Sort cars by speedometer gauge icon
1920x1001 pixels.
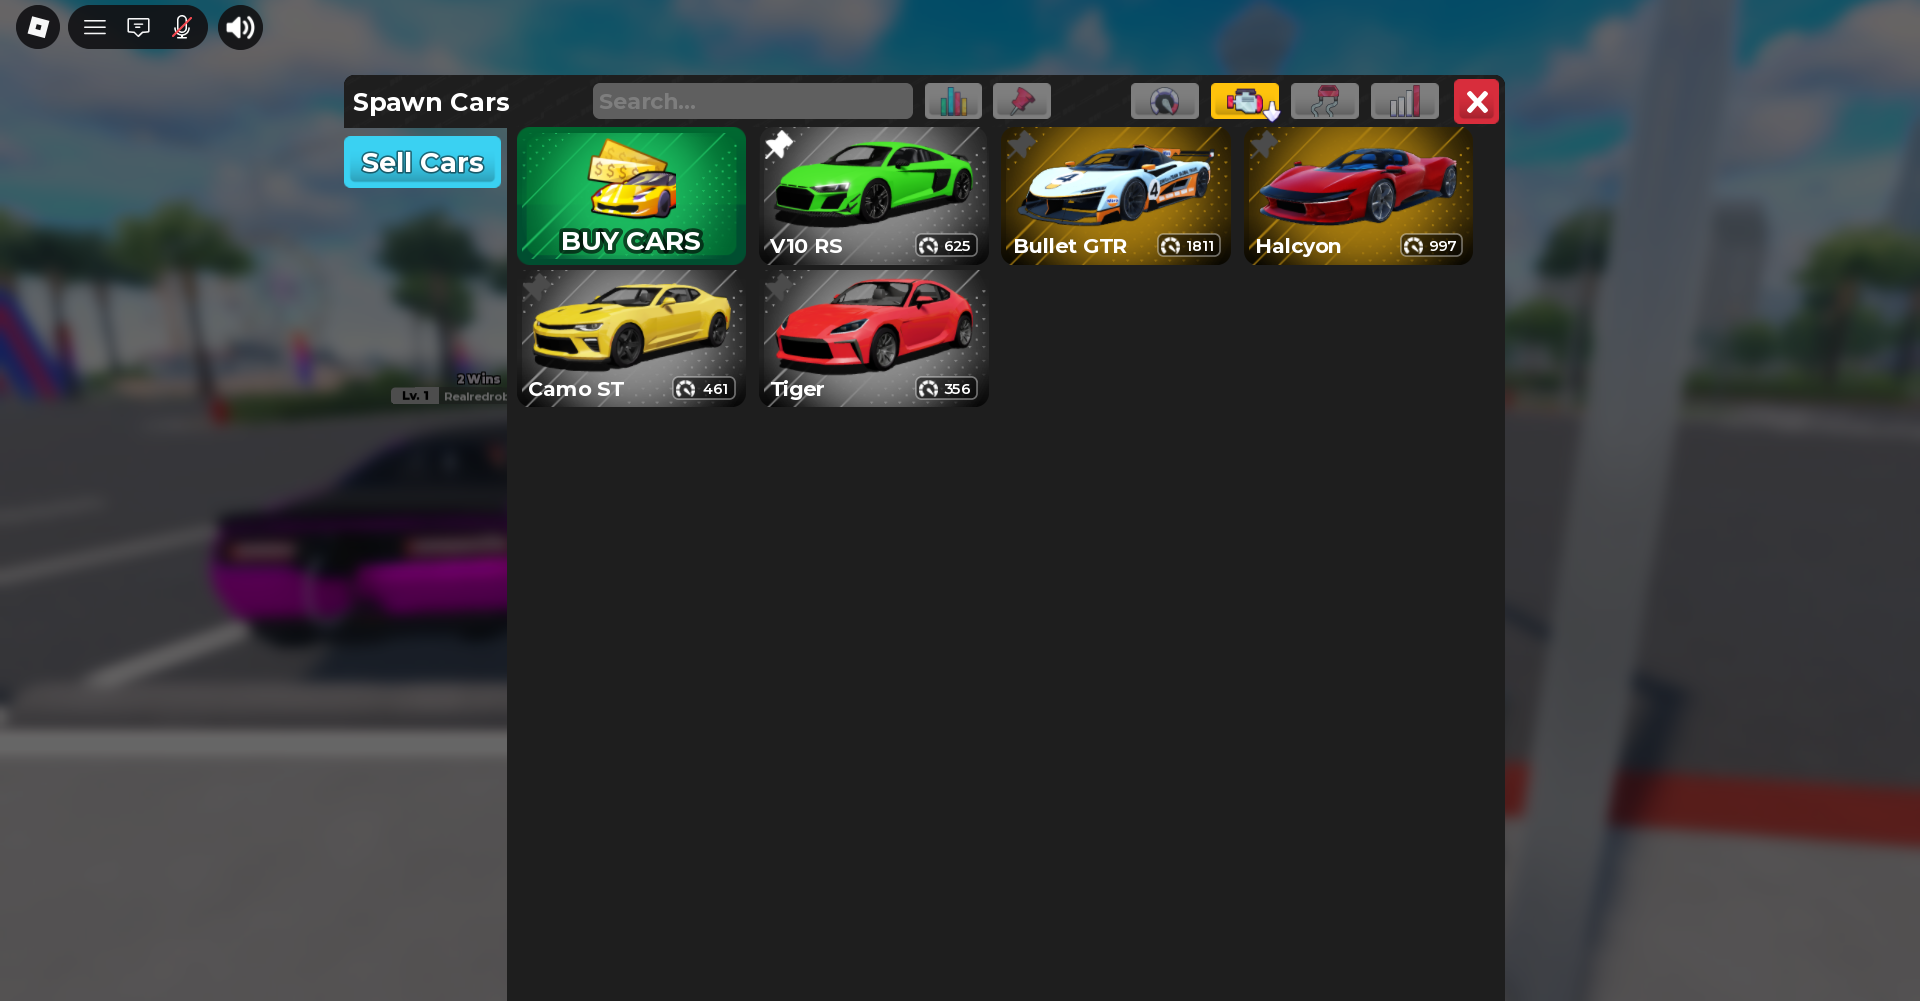pyautogui.click(x=1165, y=101)
